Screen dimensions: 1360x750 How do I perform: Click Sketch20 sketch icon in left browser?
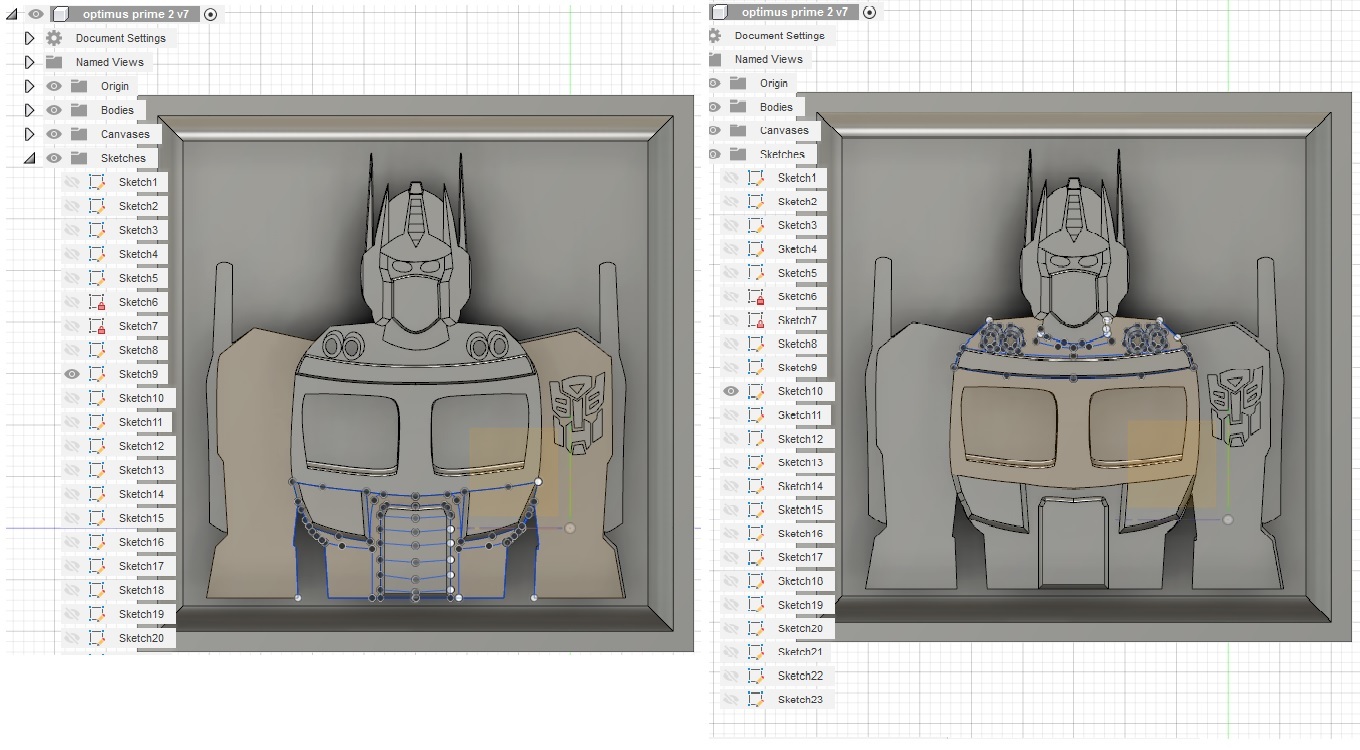click(97, 638)
